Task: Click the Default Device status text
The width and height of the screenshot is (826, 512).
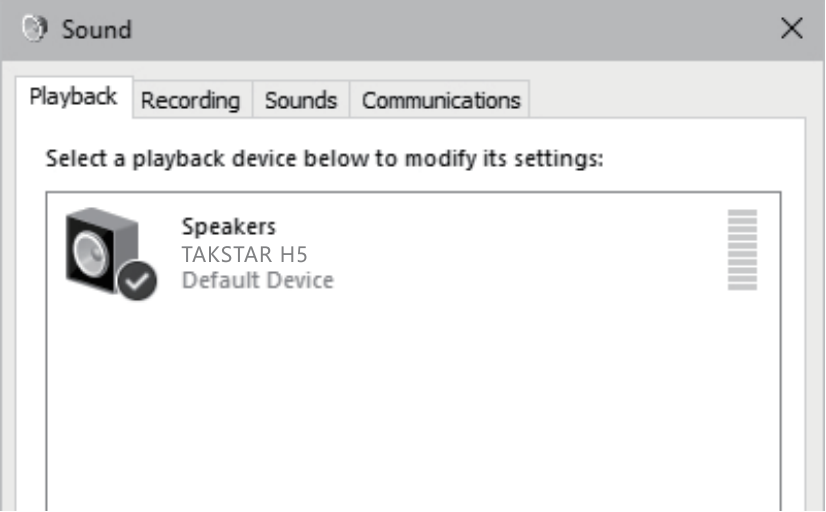Action: (x=257, y=280)
